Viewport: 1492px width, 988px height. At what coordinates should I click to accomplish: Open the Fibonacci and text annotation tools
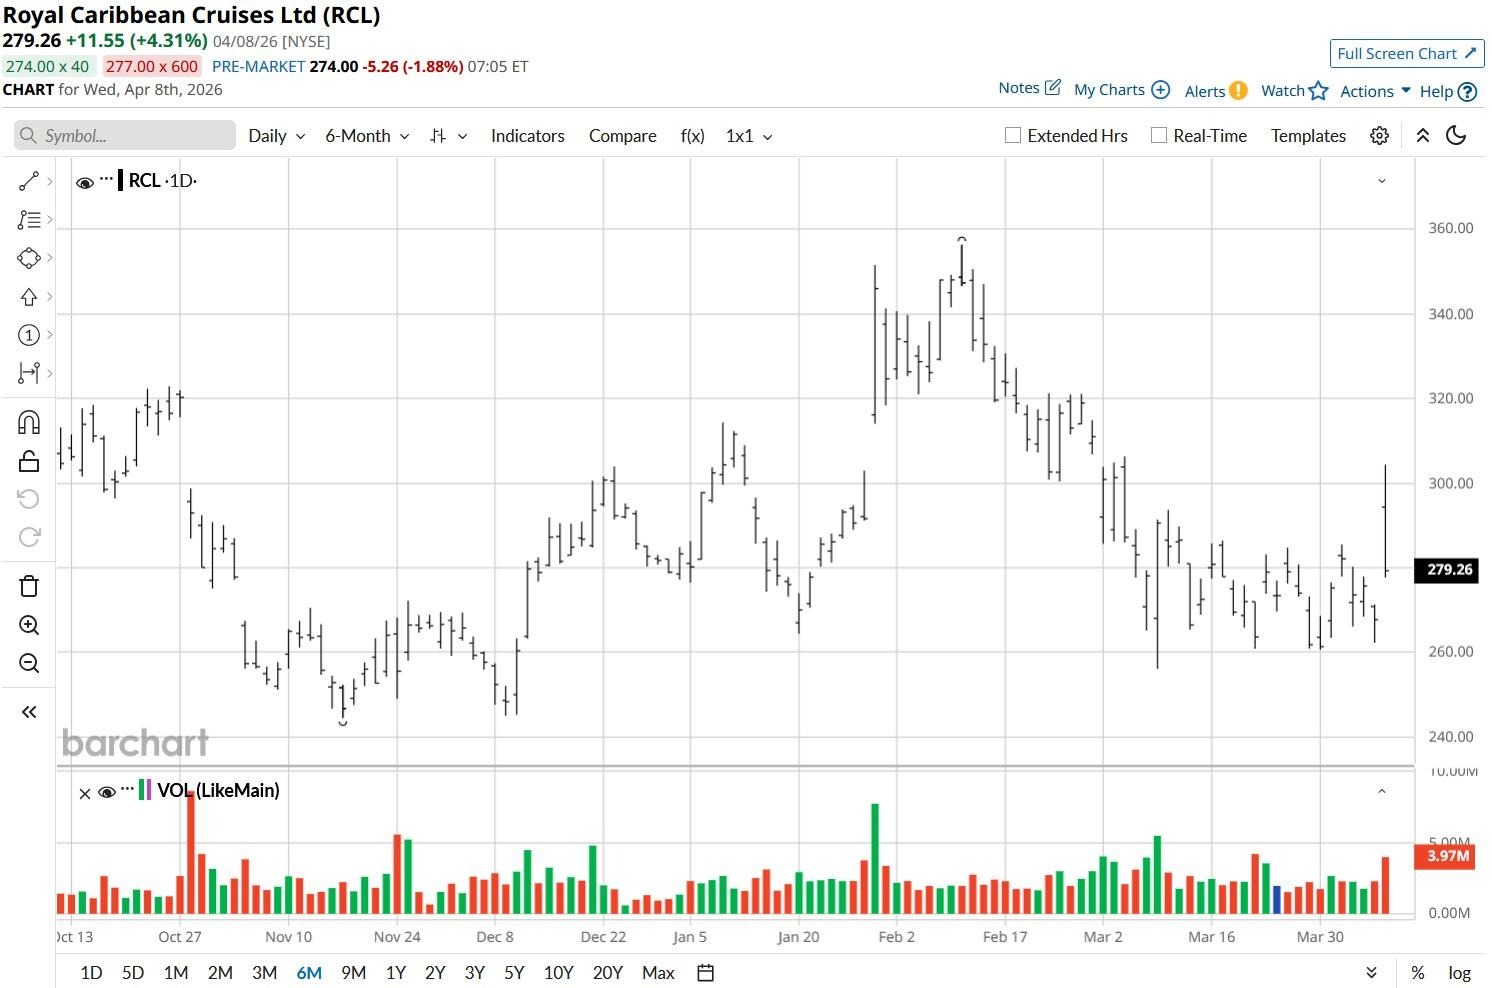[29, 220]
